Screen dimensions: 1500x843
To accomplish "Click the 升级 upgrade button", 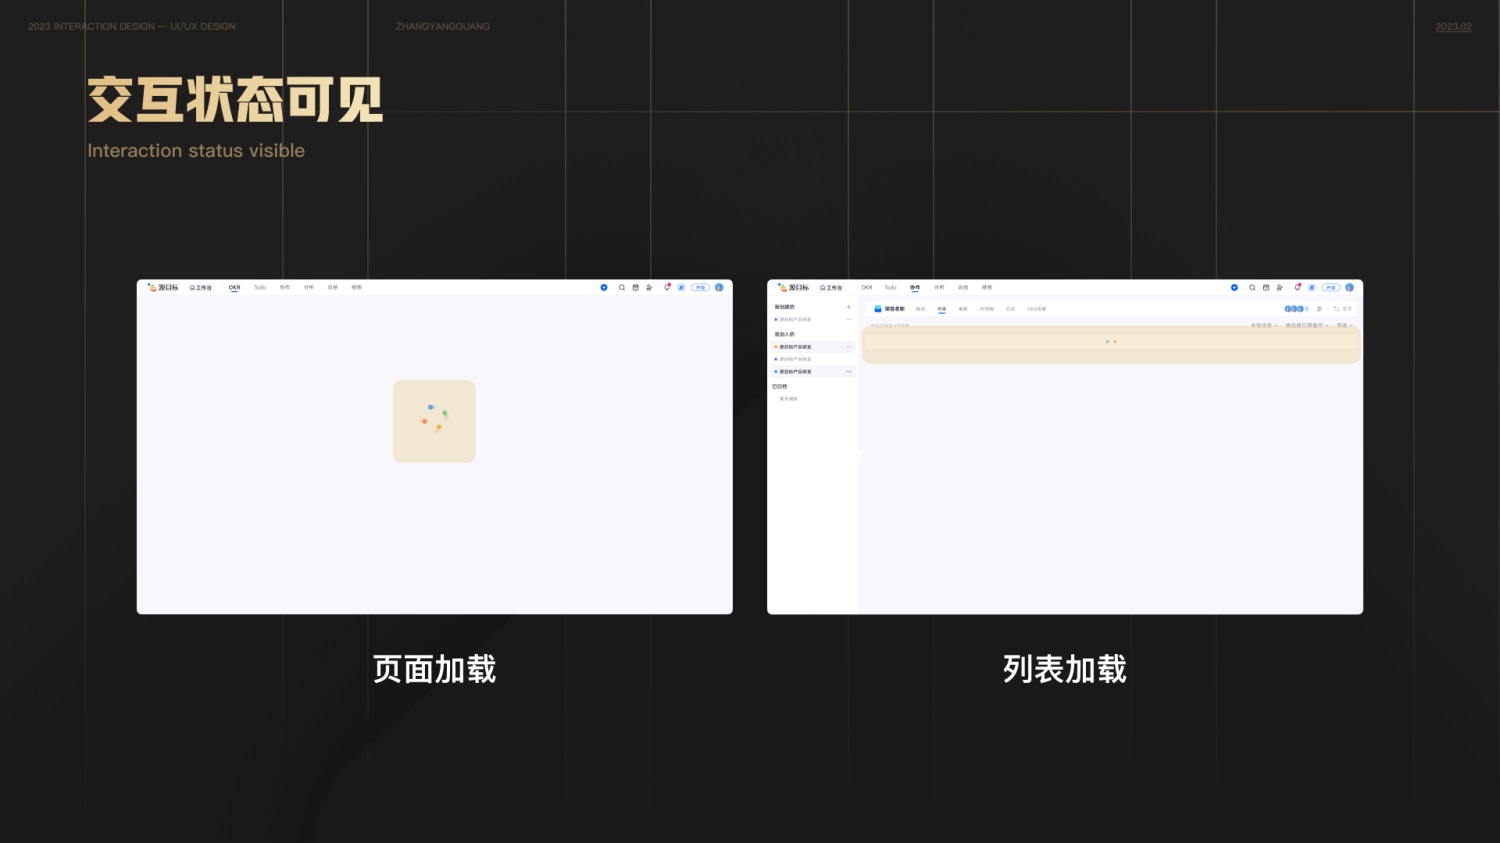I will 1331,287.
